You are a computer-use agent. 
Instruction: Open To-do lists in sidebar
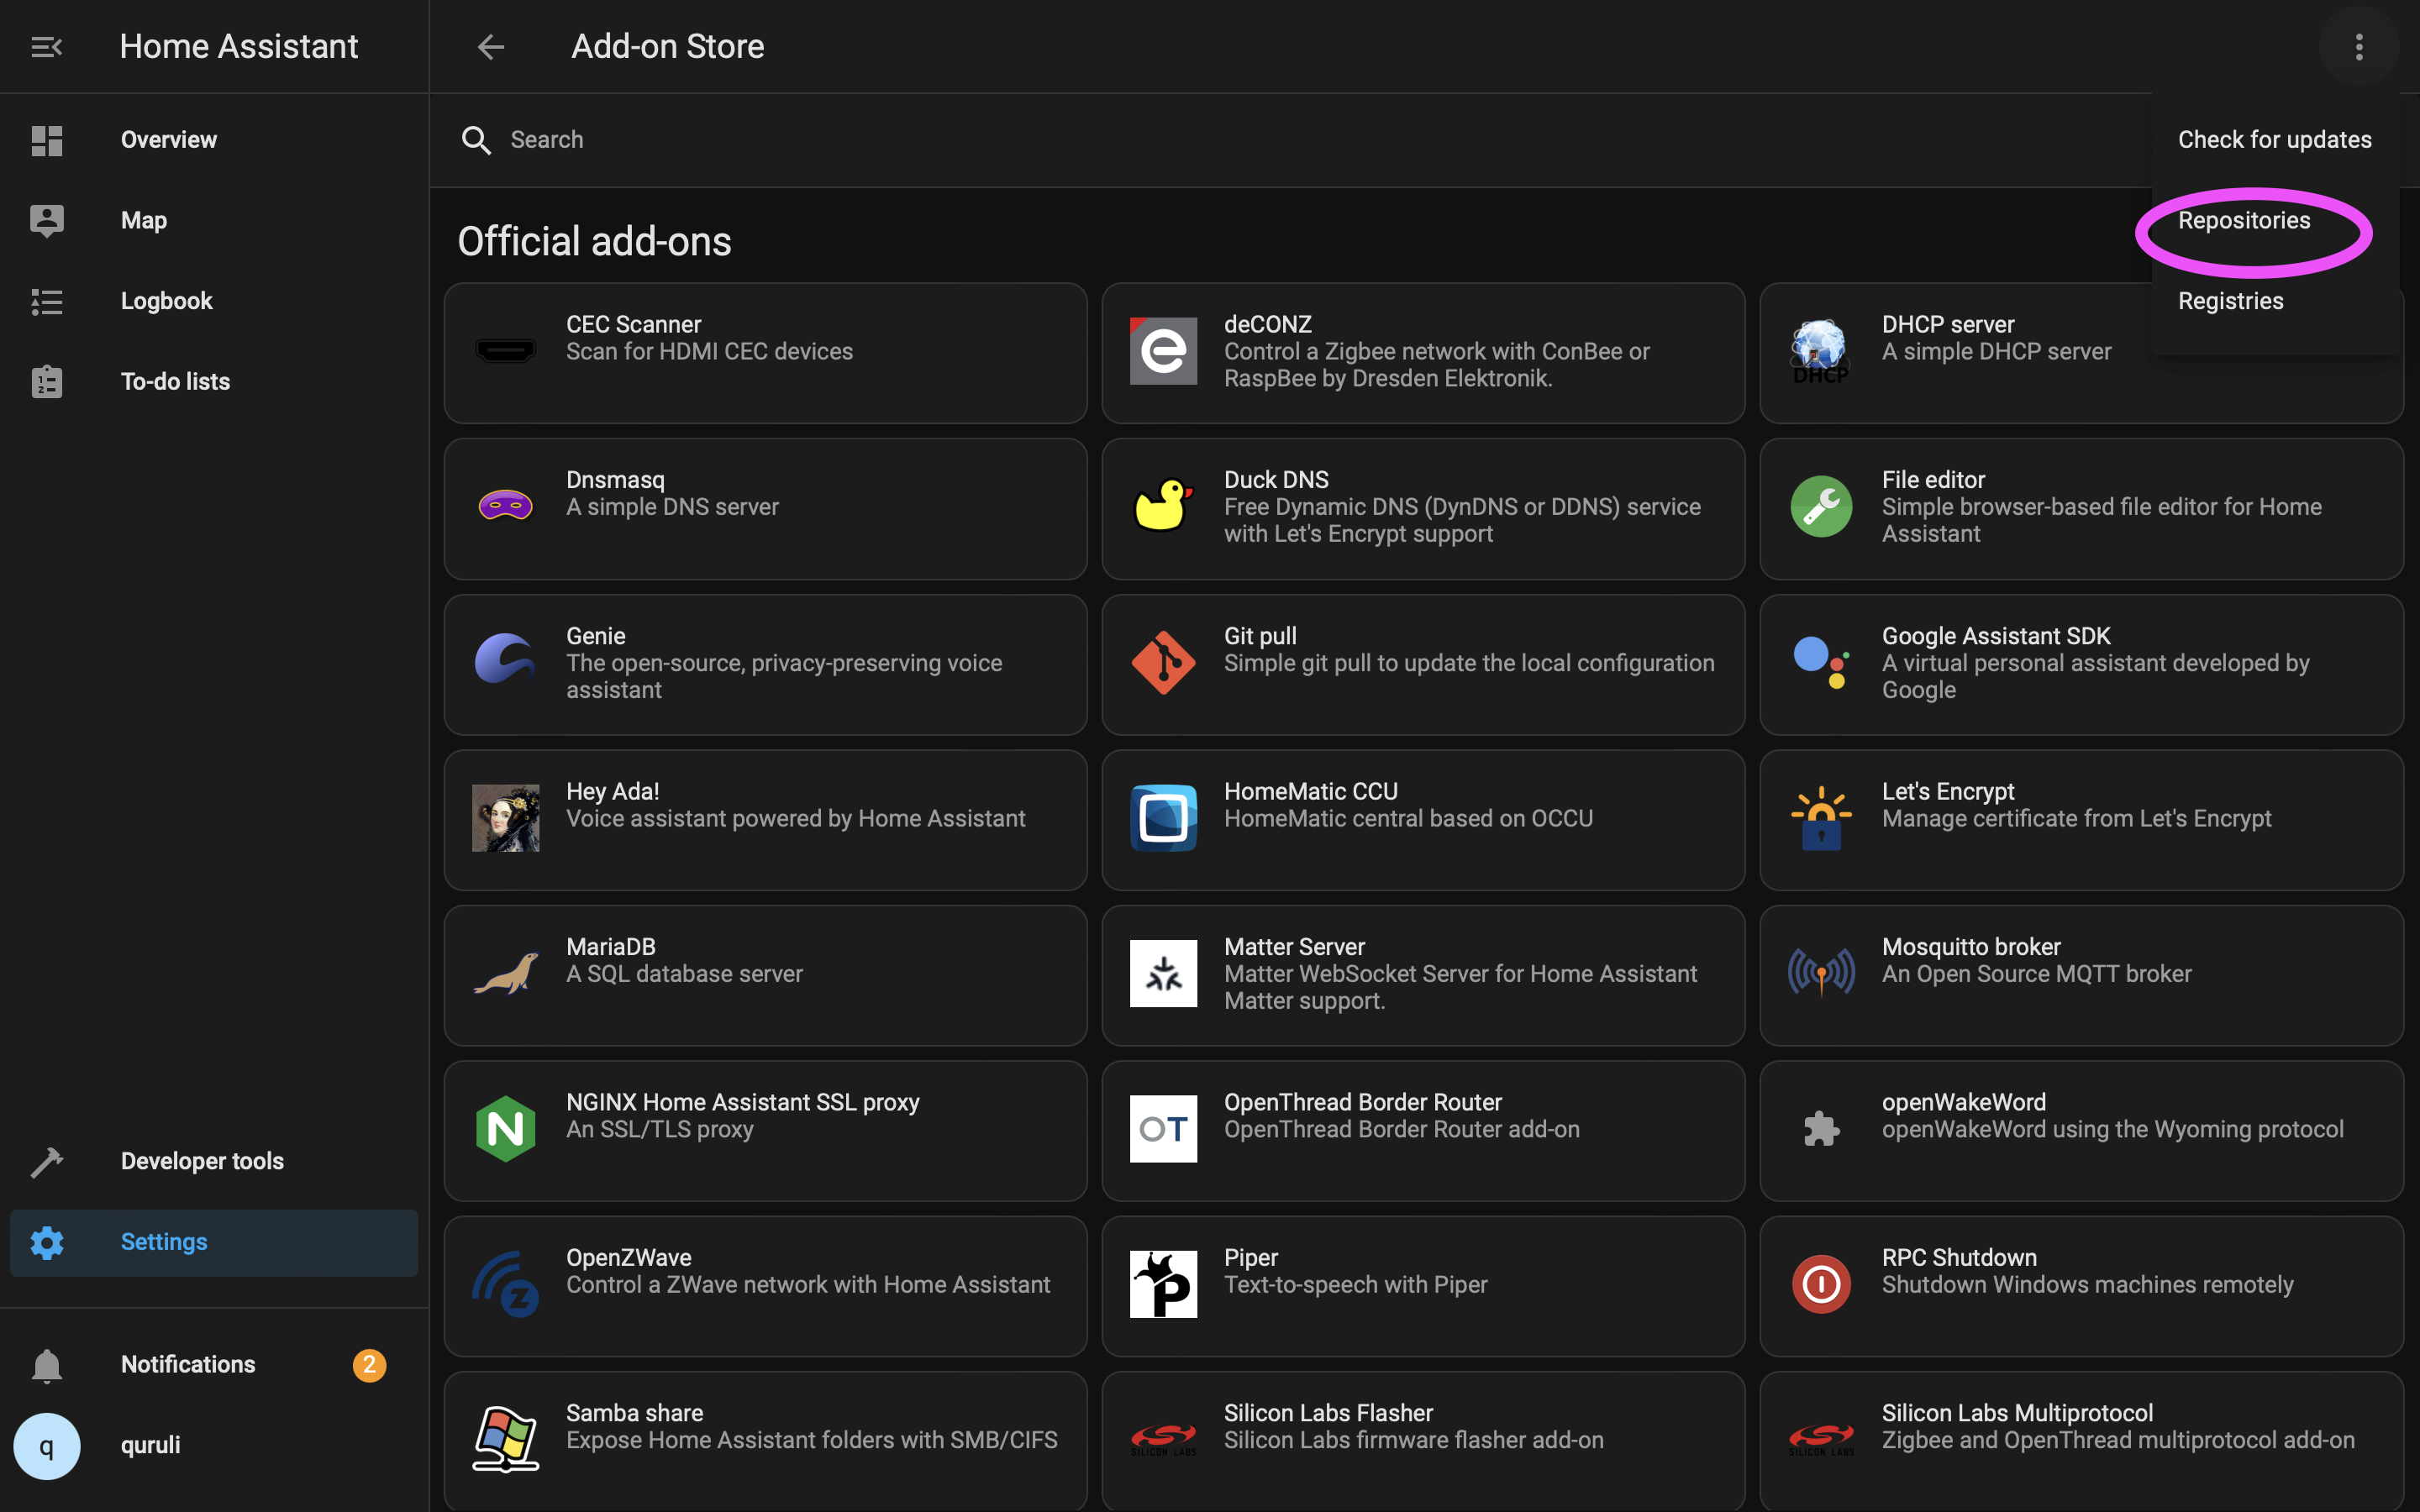point(175,381)
